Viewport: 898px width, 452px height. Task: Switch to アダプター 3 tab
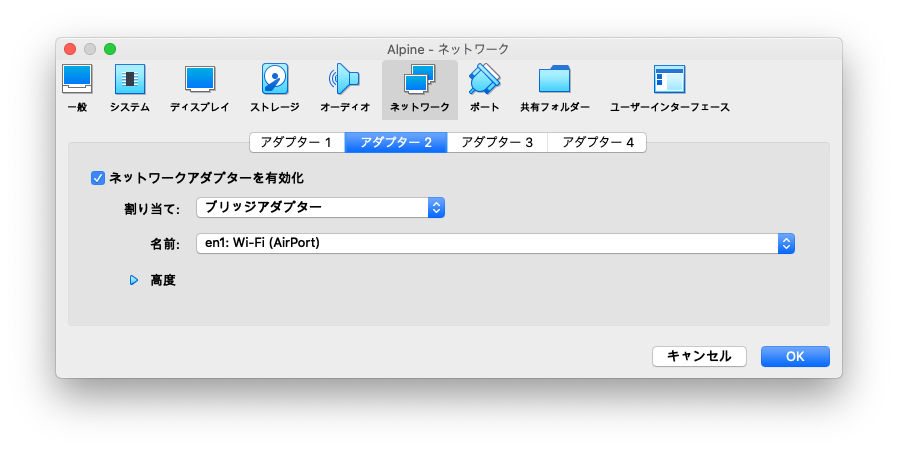497,142
